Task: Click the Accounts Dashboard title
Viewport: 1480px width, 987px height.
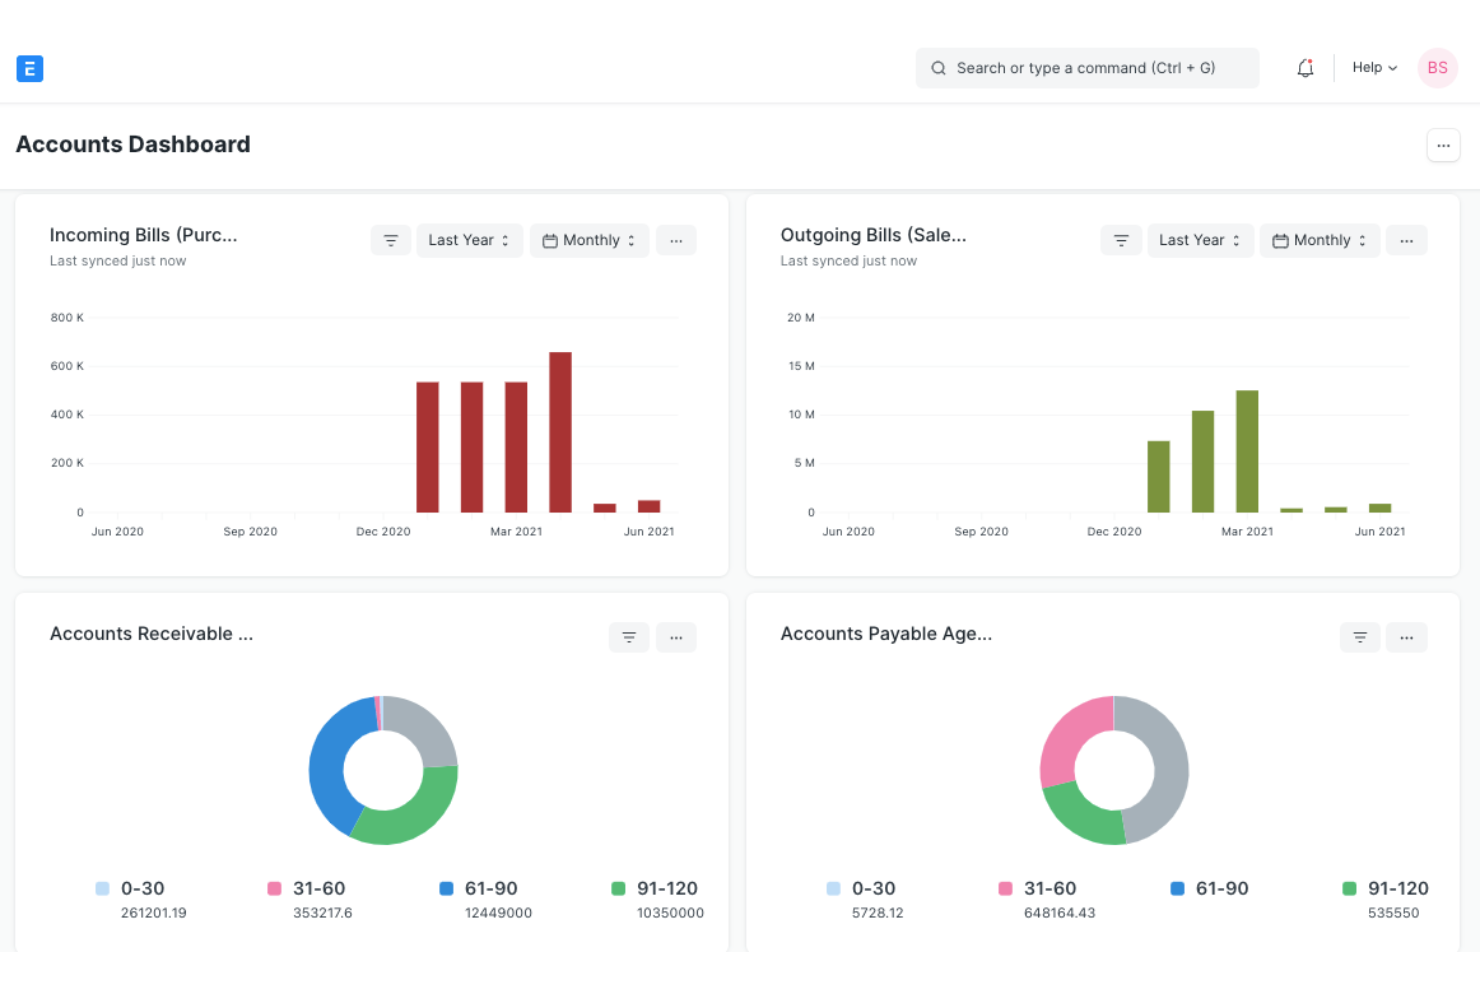Action: [x=133, y=144]
